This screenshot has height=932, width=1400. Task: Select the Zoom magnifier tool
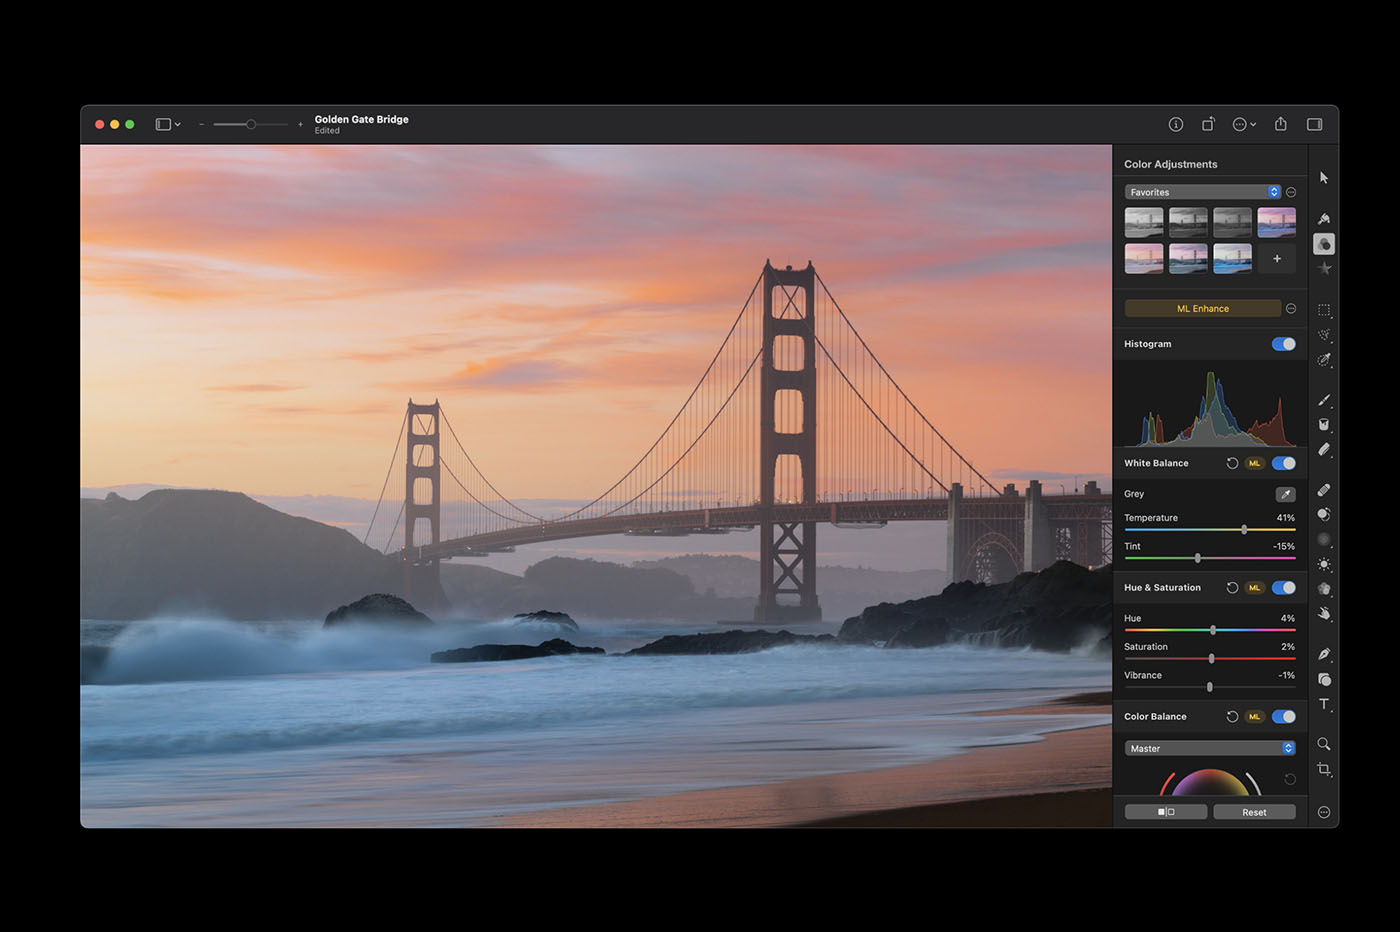click(x=1324, y=744)
